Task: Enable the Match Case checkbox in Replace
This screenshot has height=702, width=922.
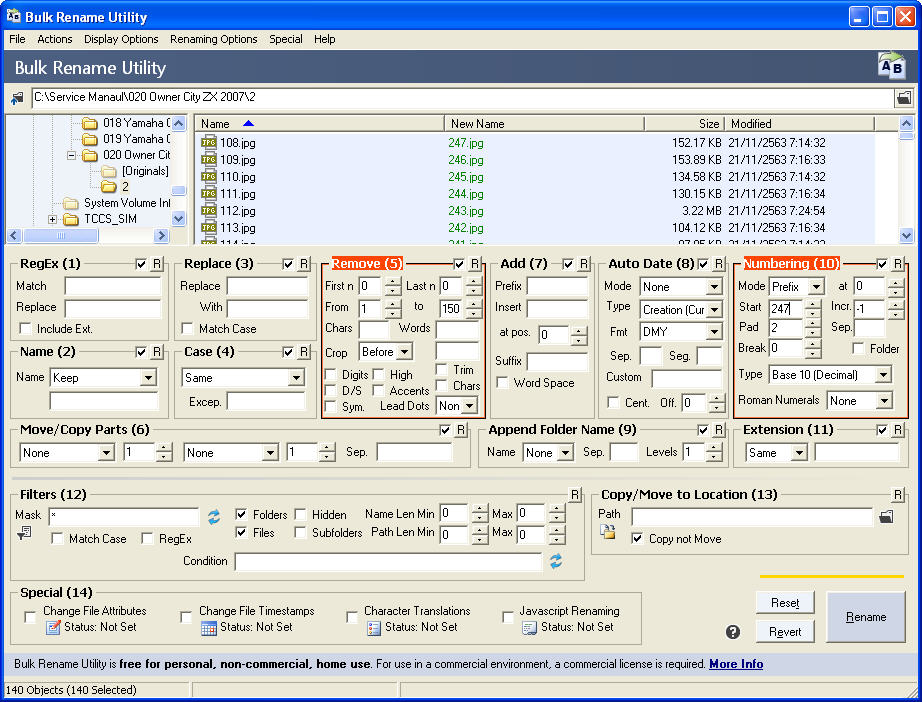Action: click(188, 329)
